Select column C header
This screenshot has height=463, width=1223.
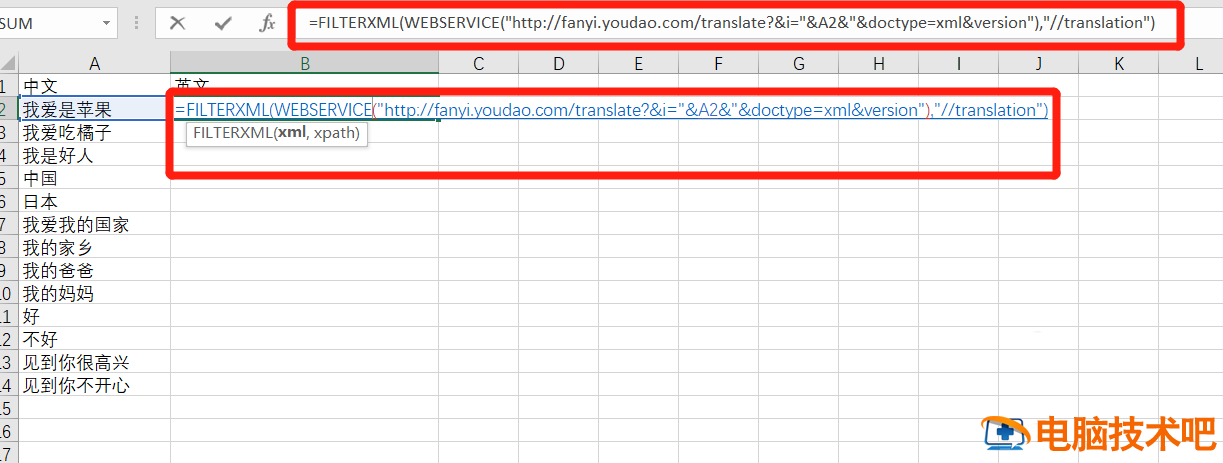[479, 64]
